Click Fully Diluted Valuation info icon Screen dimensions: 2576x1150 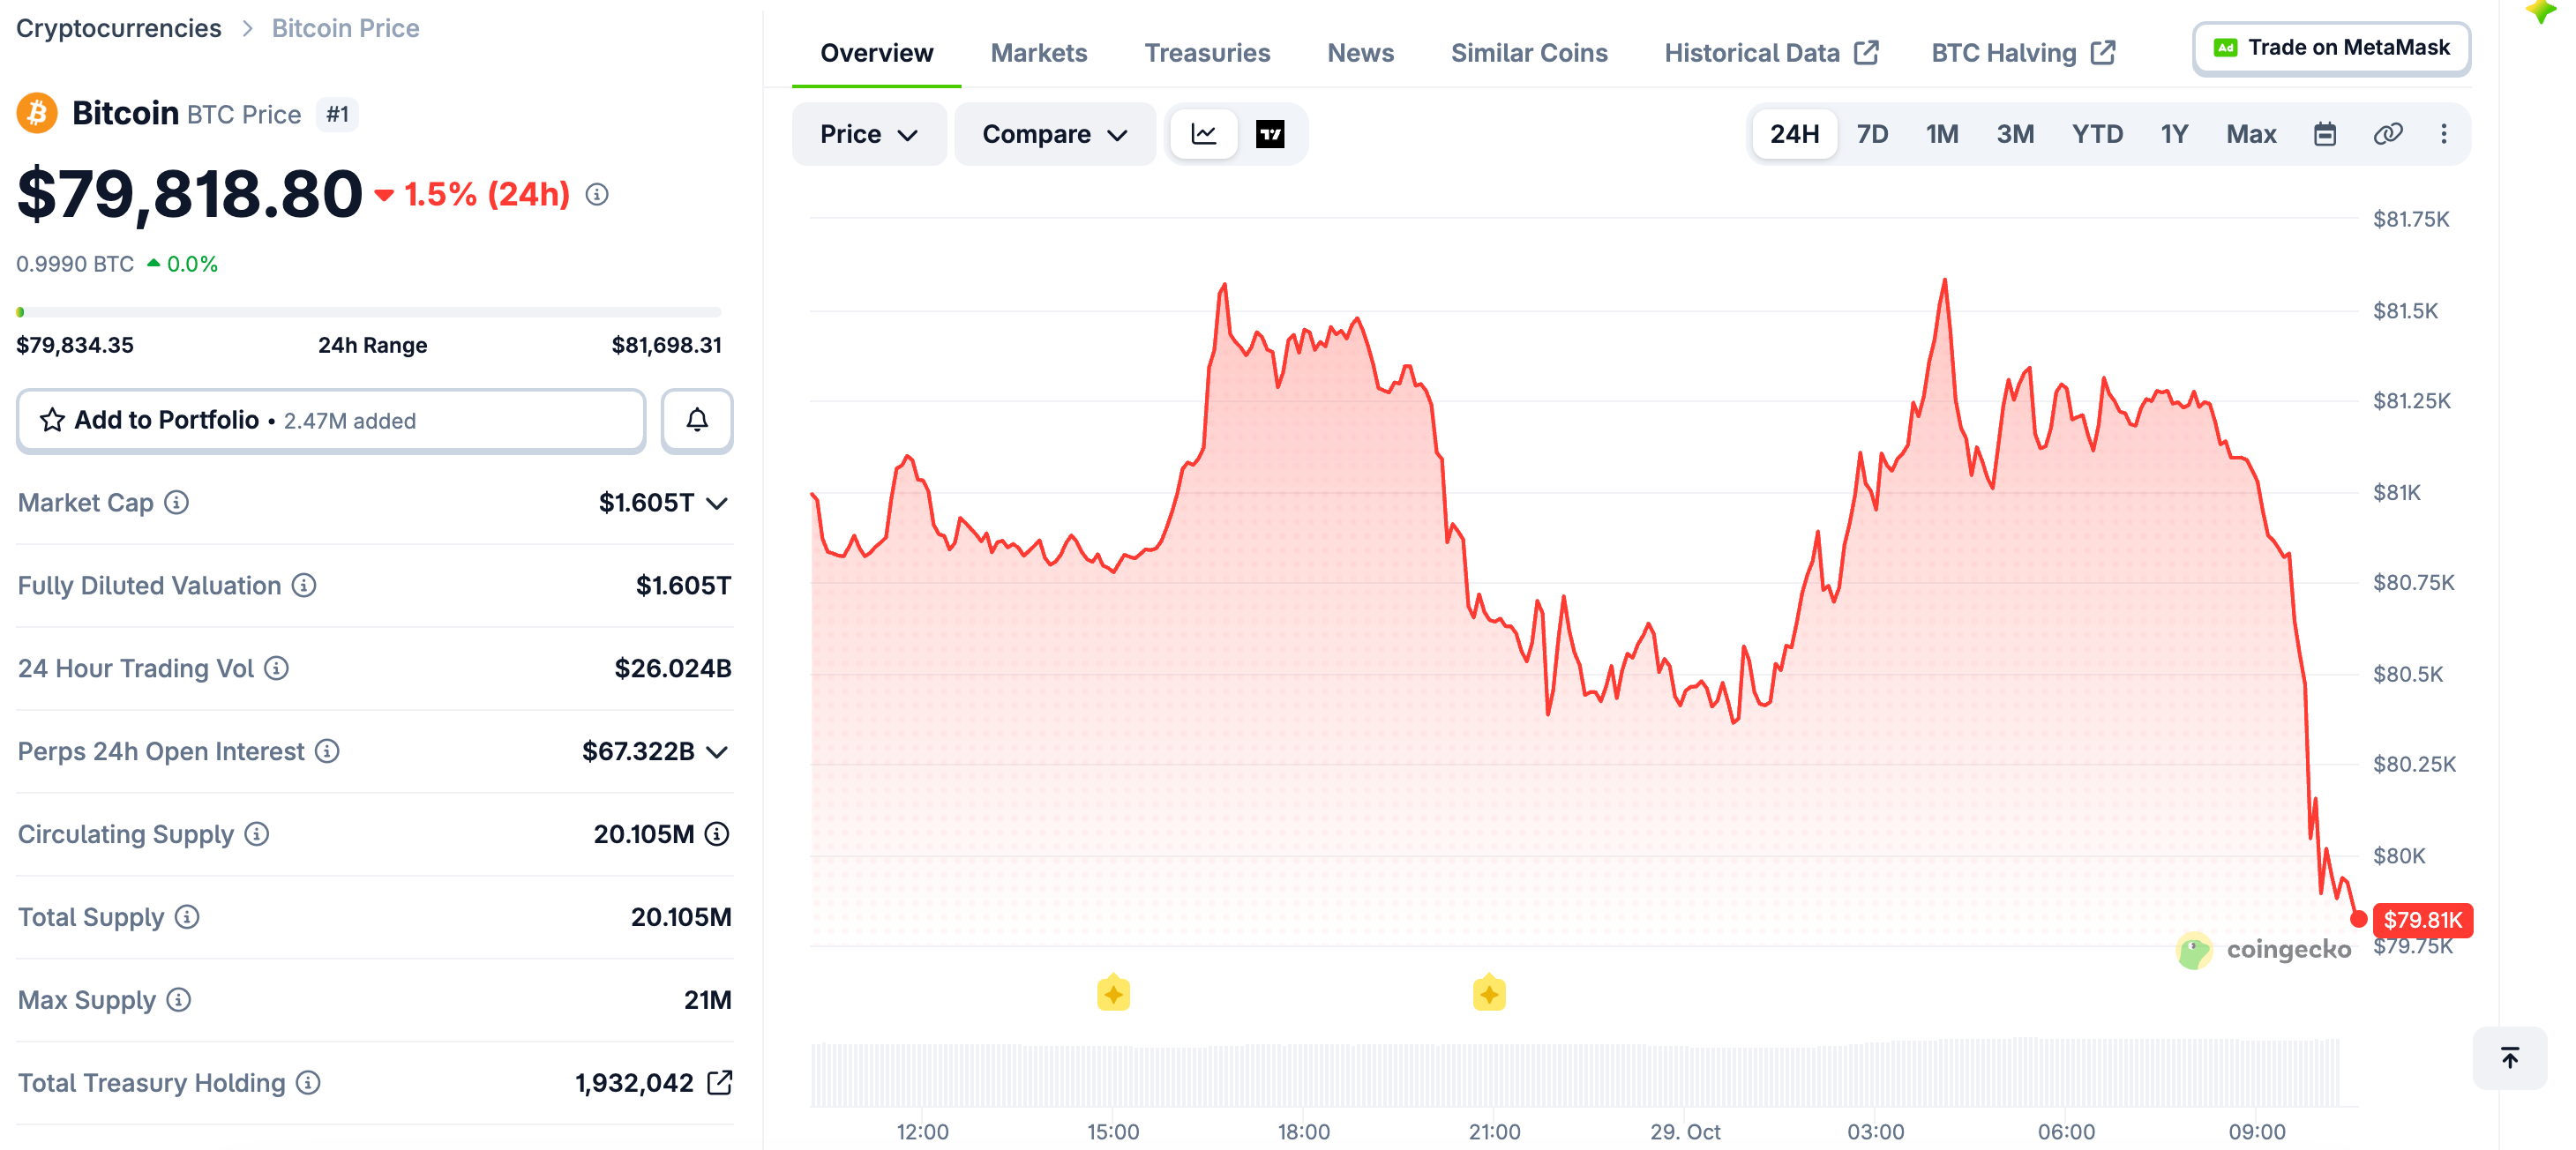304,586
